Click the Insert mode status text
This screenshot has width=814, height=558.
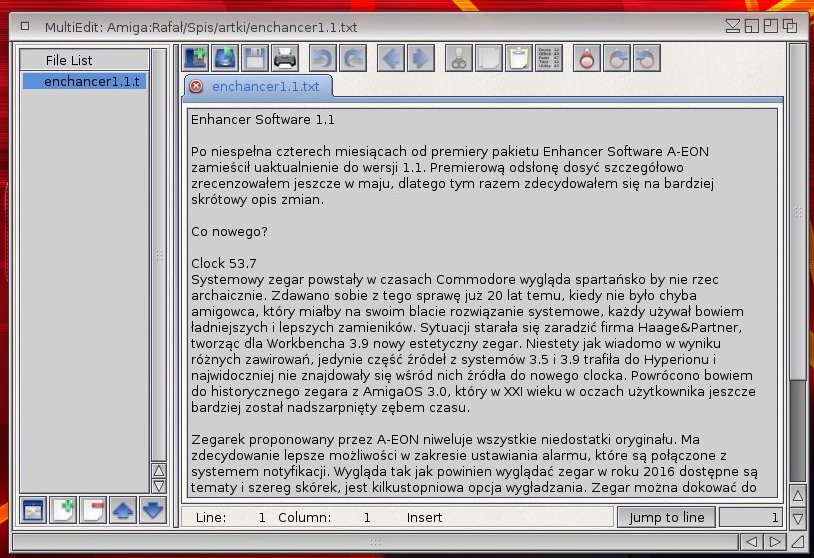point(424,518)
